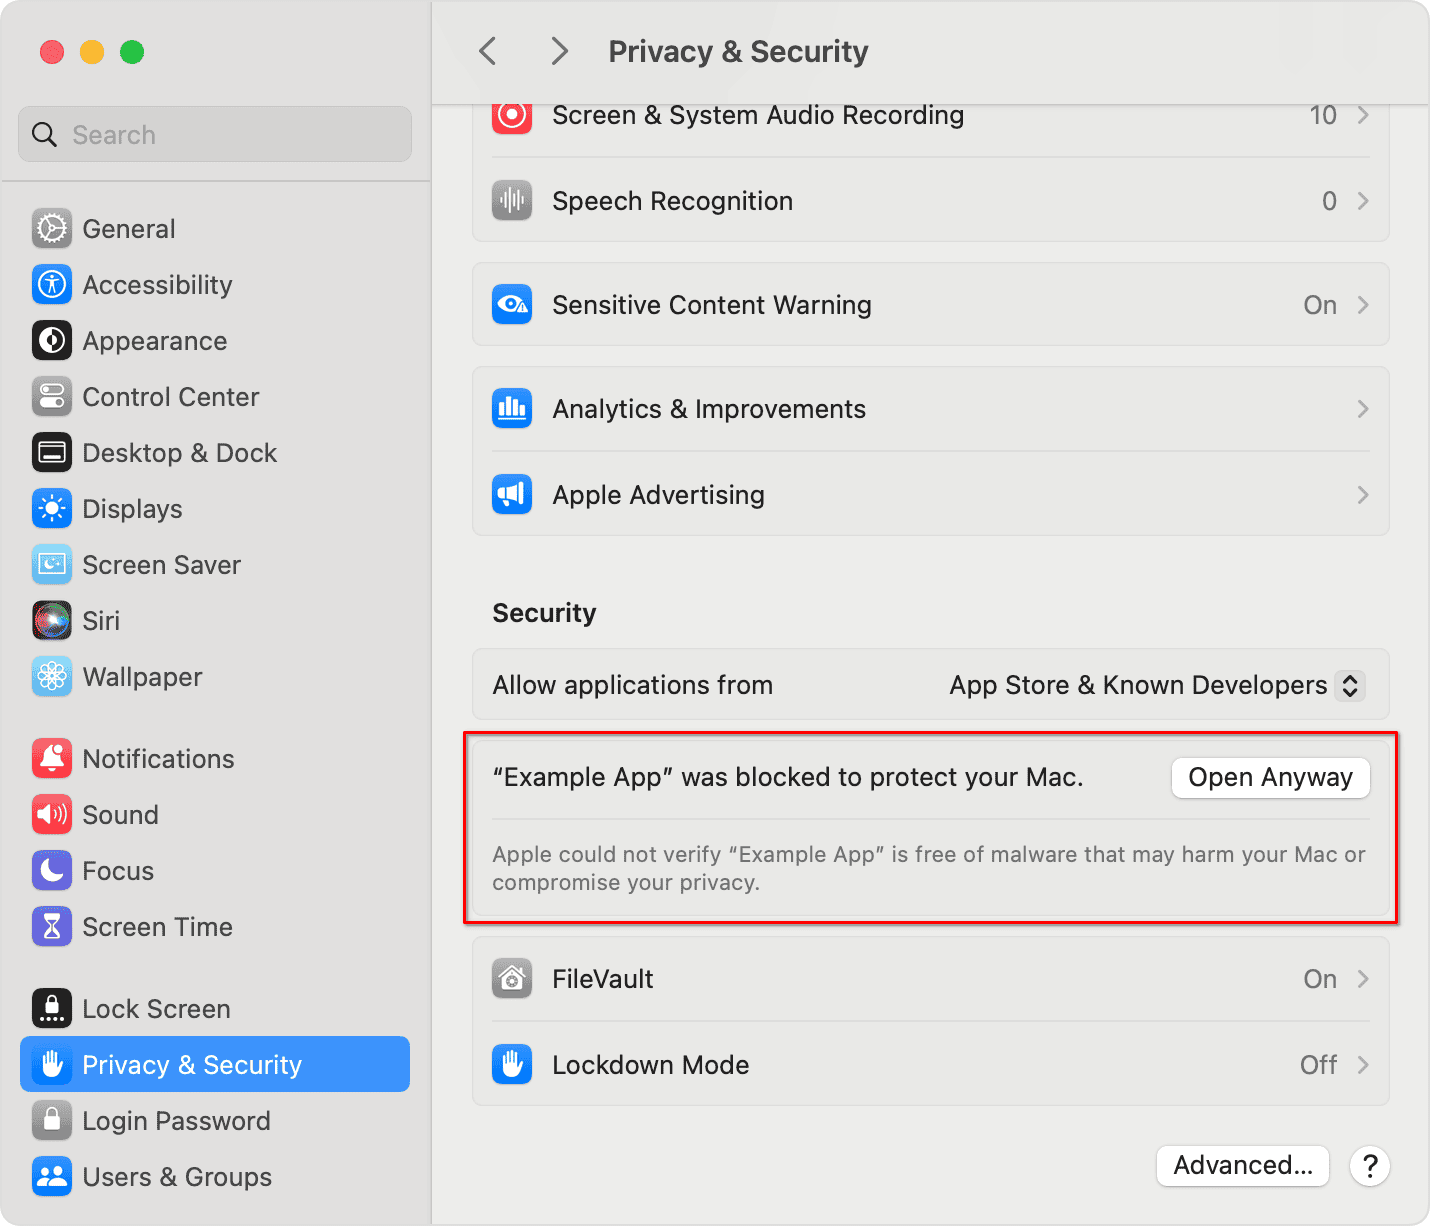Click the Lockdown Mode hand icon
This screenshot has height=1226, width=1430.
512,1065
